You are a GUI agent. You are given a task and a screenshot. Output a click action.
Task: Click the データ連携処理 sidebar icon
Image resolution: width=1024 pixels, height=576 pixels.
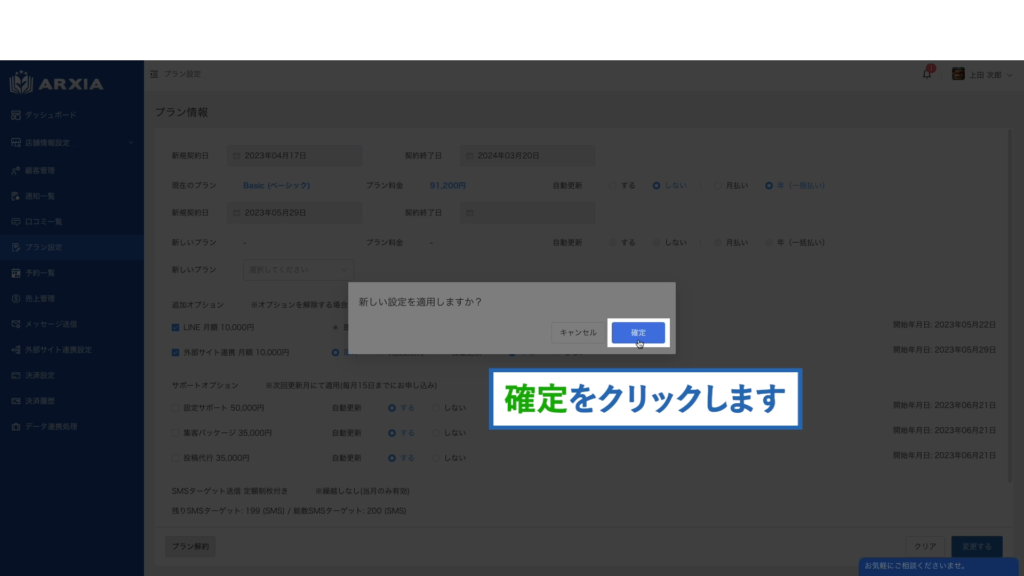point(16,427)
